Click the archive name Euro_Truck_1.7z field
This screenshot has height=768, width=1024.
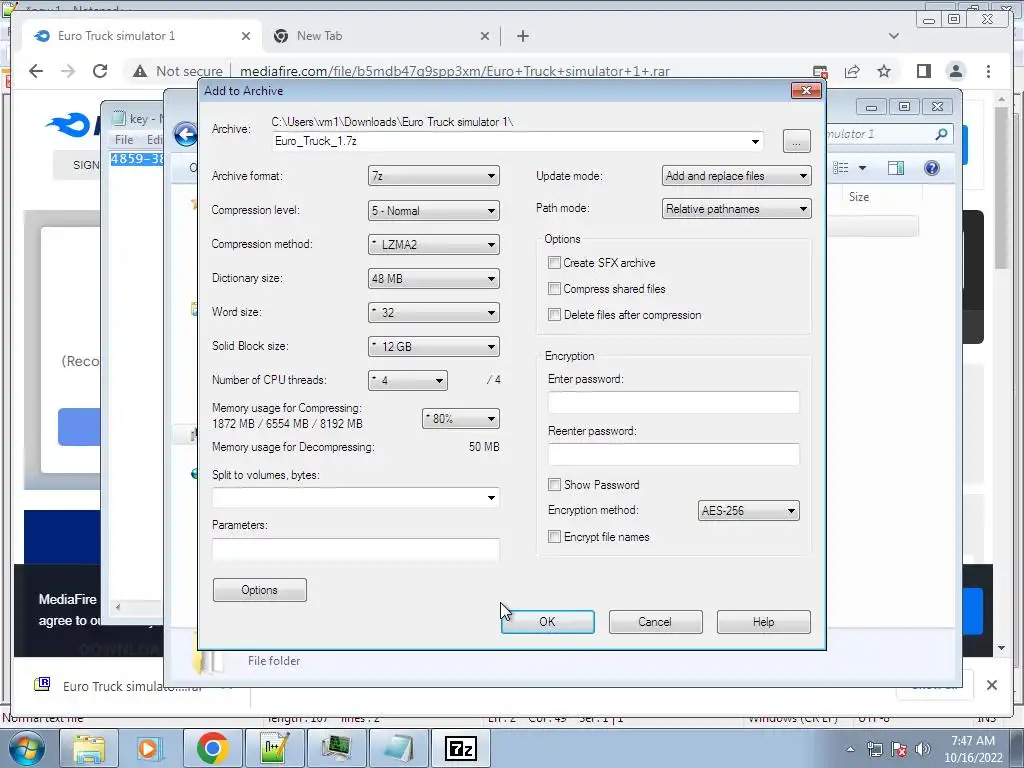coord(517,141)
